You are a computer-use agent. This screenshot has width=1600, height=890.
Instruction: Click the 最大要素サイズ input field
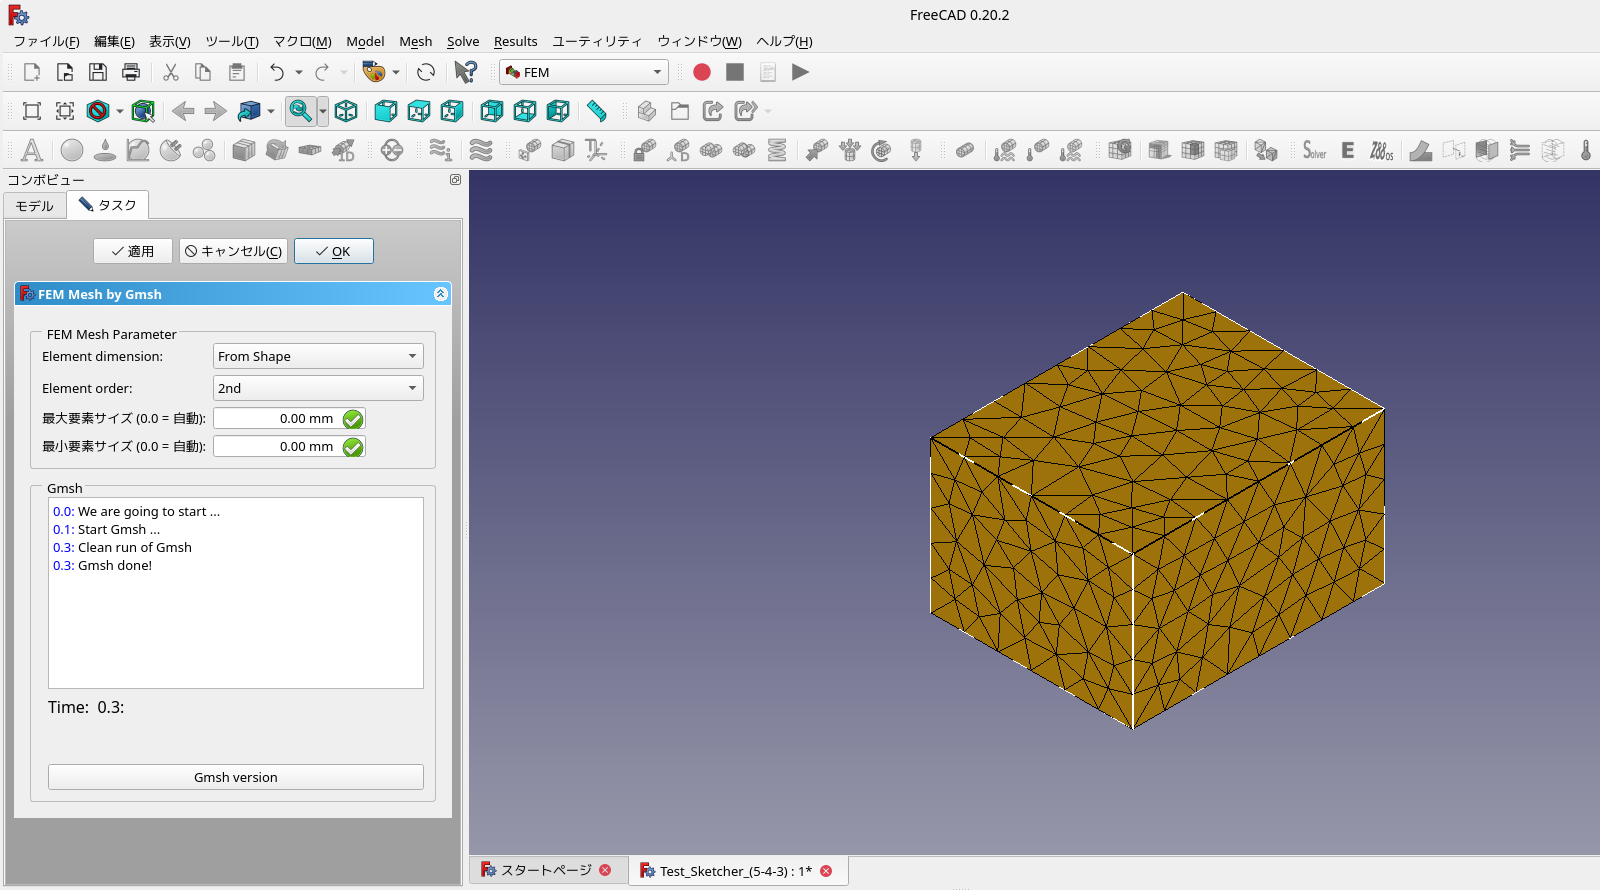click(x=289, y=418)
